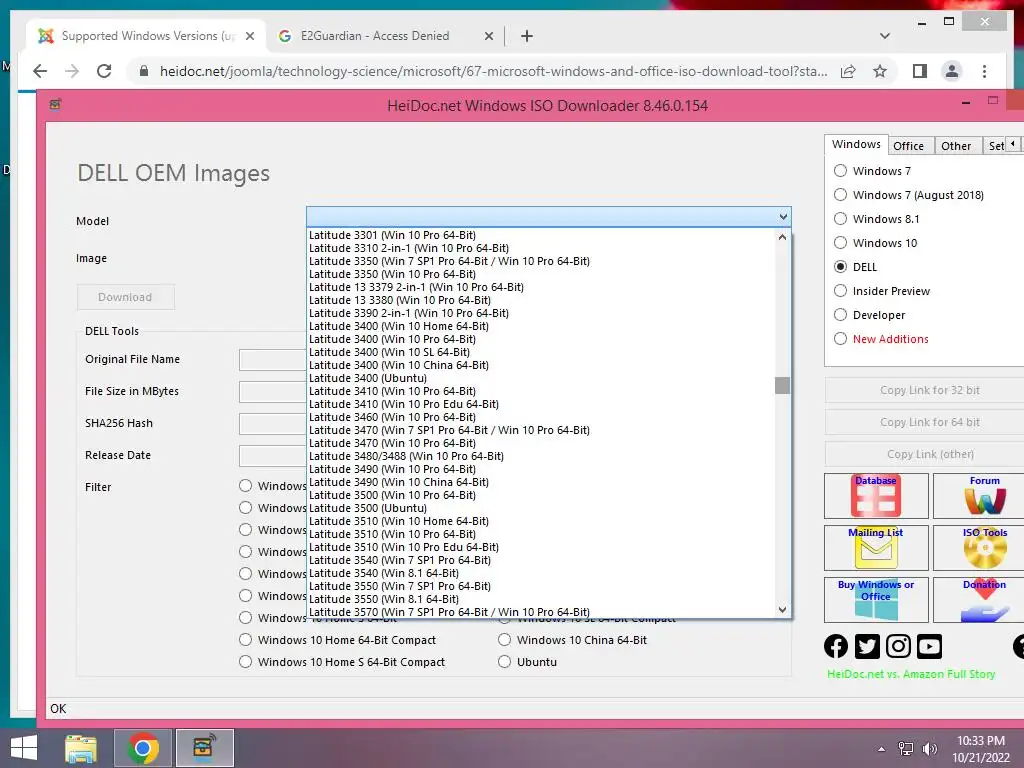Screen dimensions: 1024x768
Task: Open the Database icon button
Action: click(x=876, y=496)
